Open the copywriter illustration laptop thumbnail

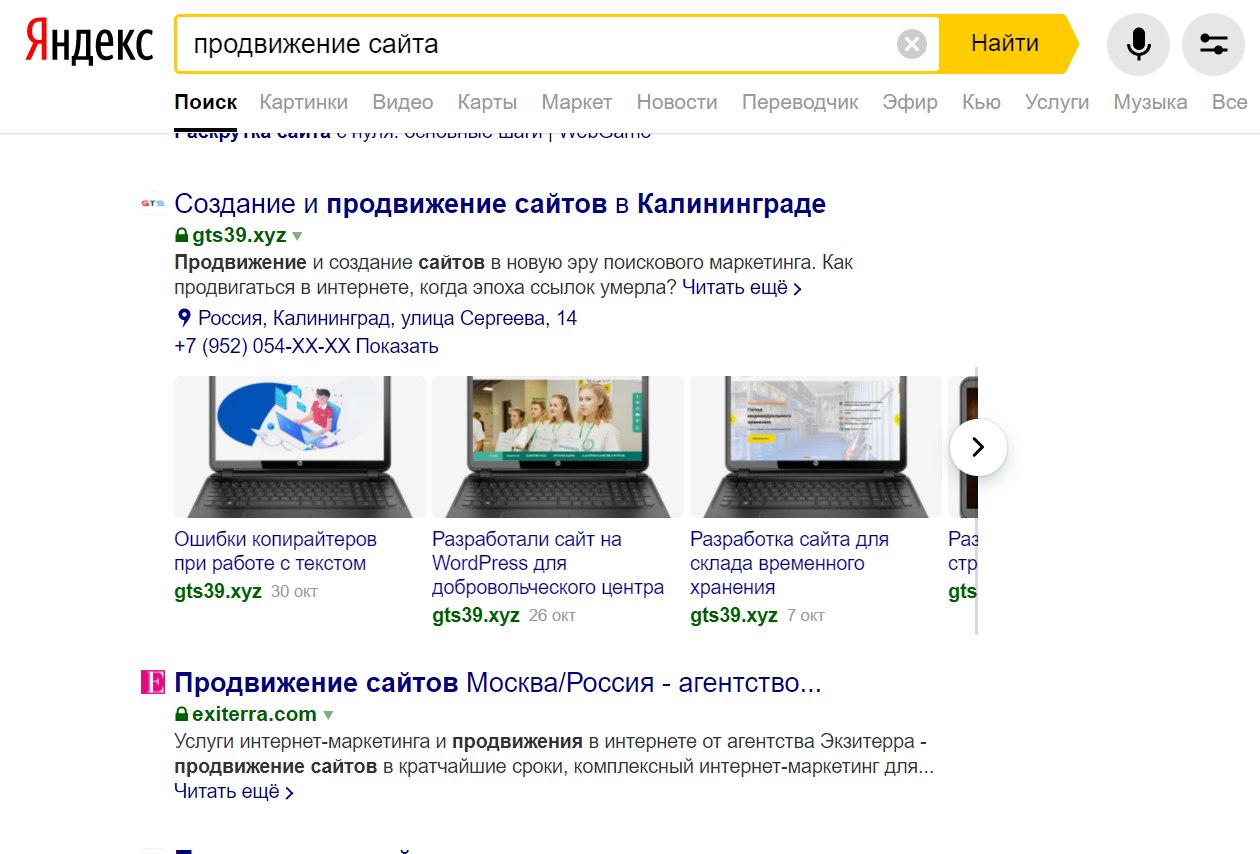(300, 446)
